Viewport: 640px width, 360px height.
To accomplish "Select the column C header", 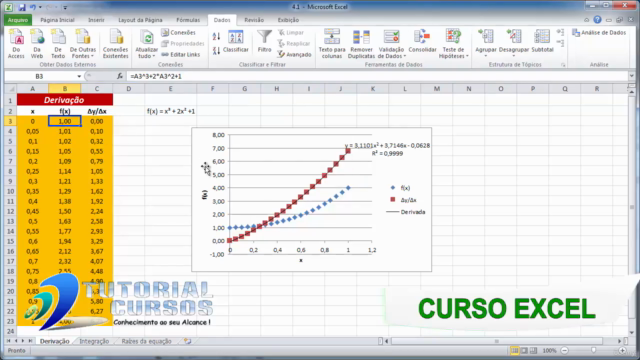I will click(x=97, y=89).
